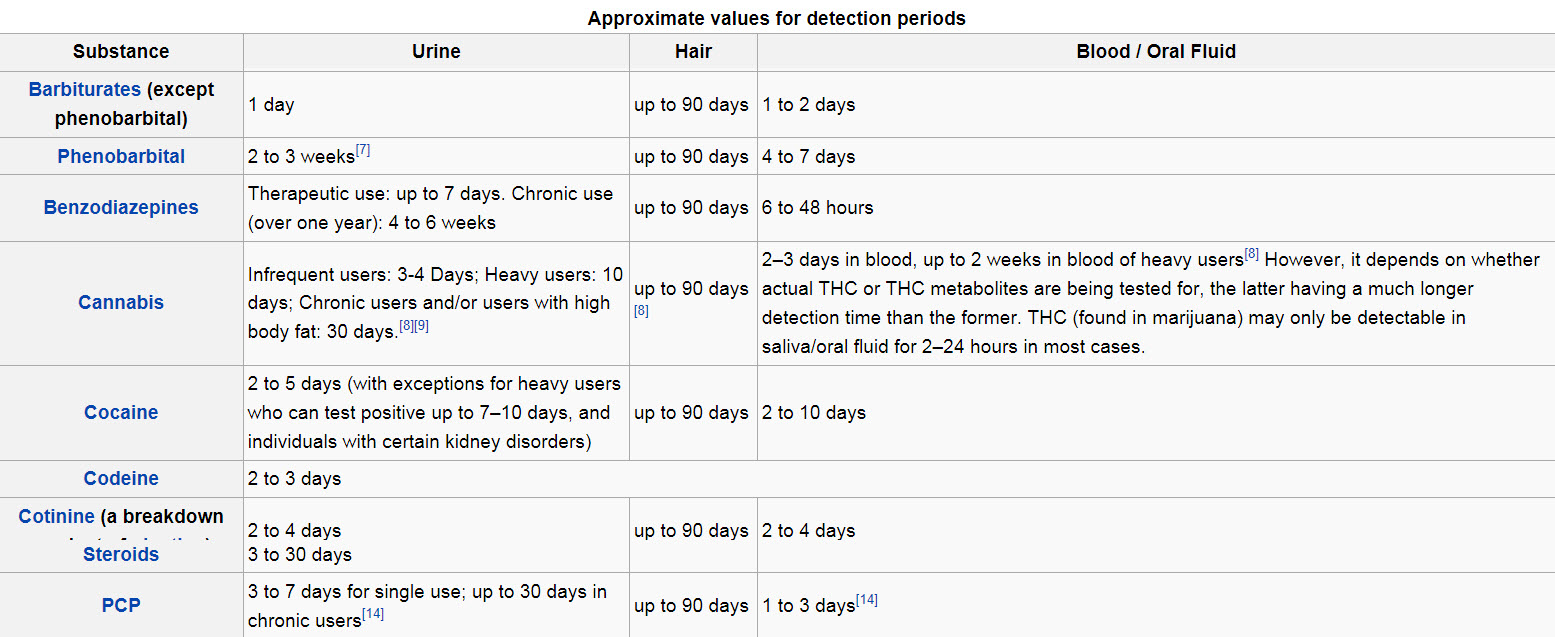
Task: Open the Barbiturates link
Action: [x=85, y=89]
